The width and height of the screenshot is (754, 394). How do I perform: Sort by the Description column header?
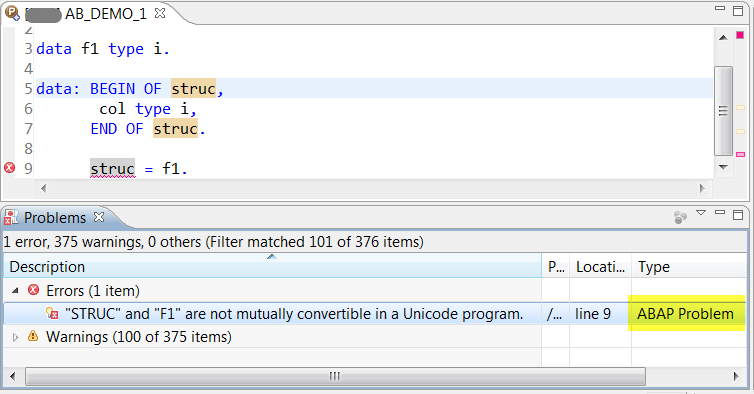click(x=272, y=267)
